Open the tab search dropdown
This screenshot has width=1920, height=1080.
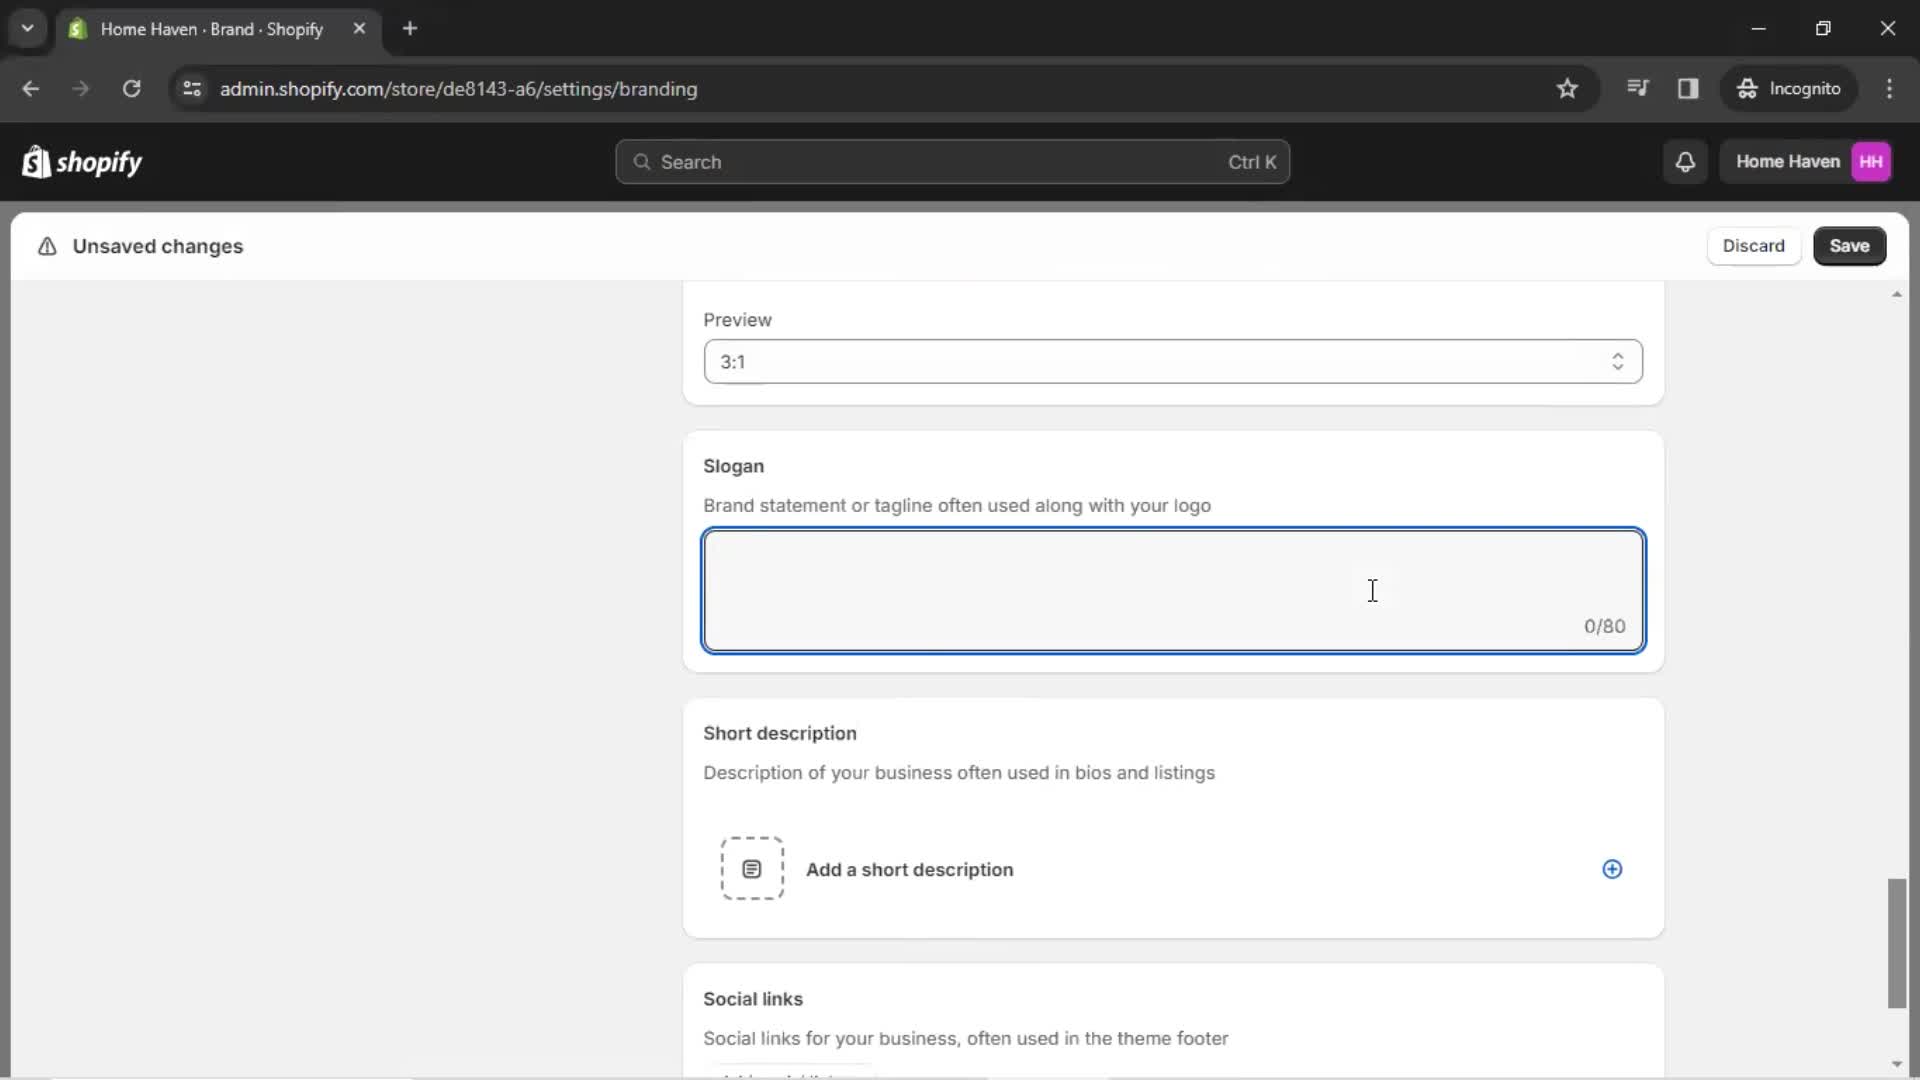pyautogui.click(x=28, y=29)
